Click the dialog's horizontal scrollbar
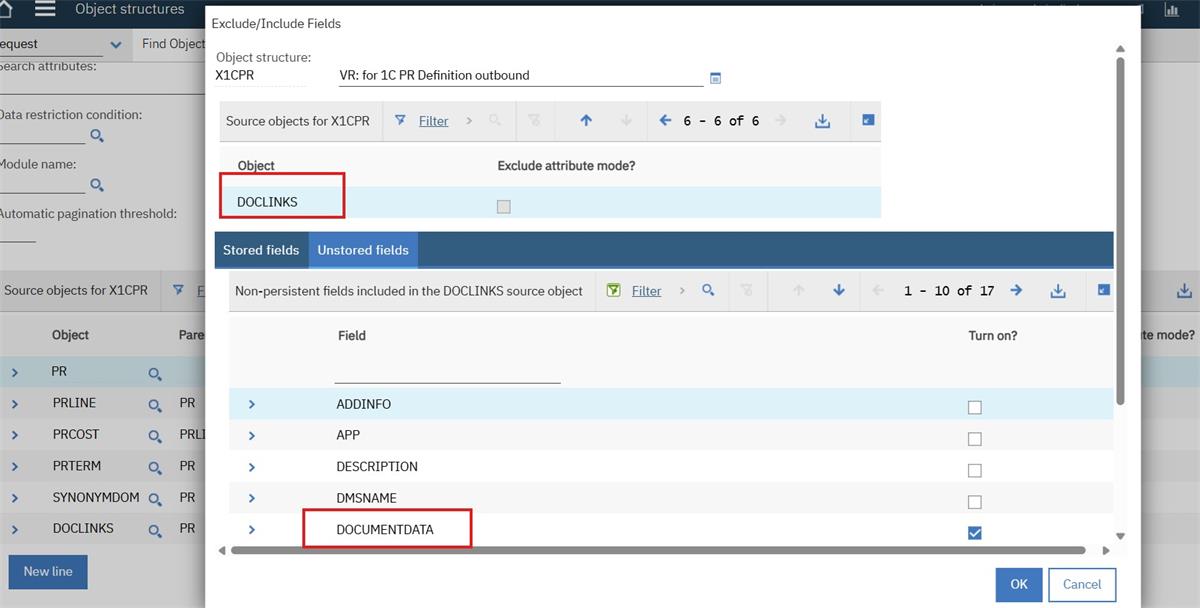This screenshot has height=608, width=1200. (658, 550)
